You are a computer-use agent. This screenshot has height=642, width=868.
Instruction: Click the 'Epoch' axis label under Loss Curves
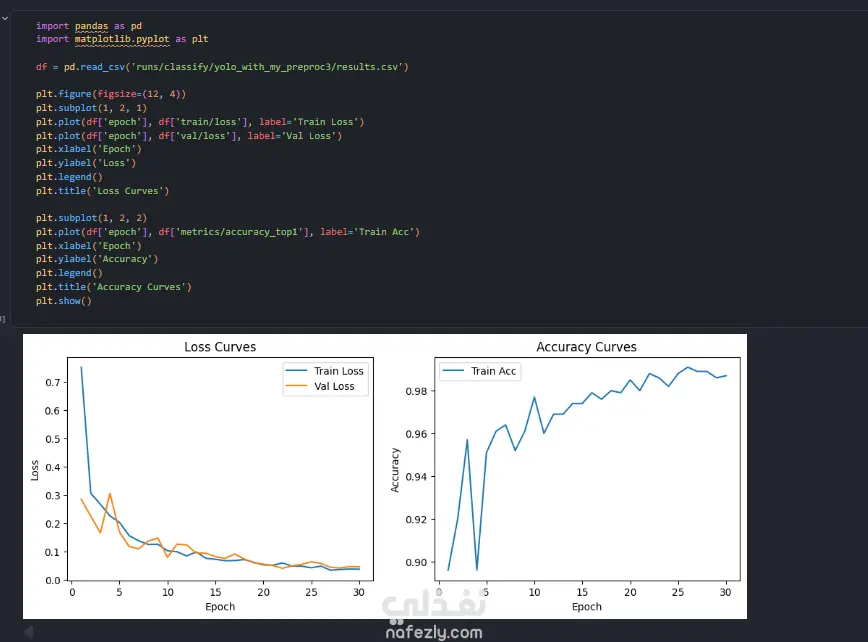(220, 607)
